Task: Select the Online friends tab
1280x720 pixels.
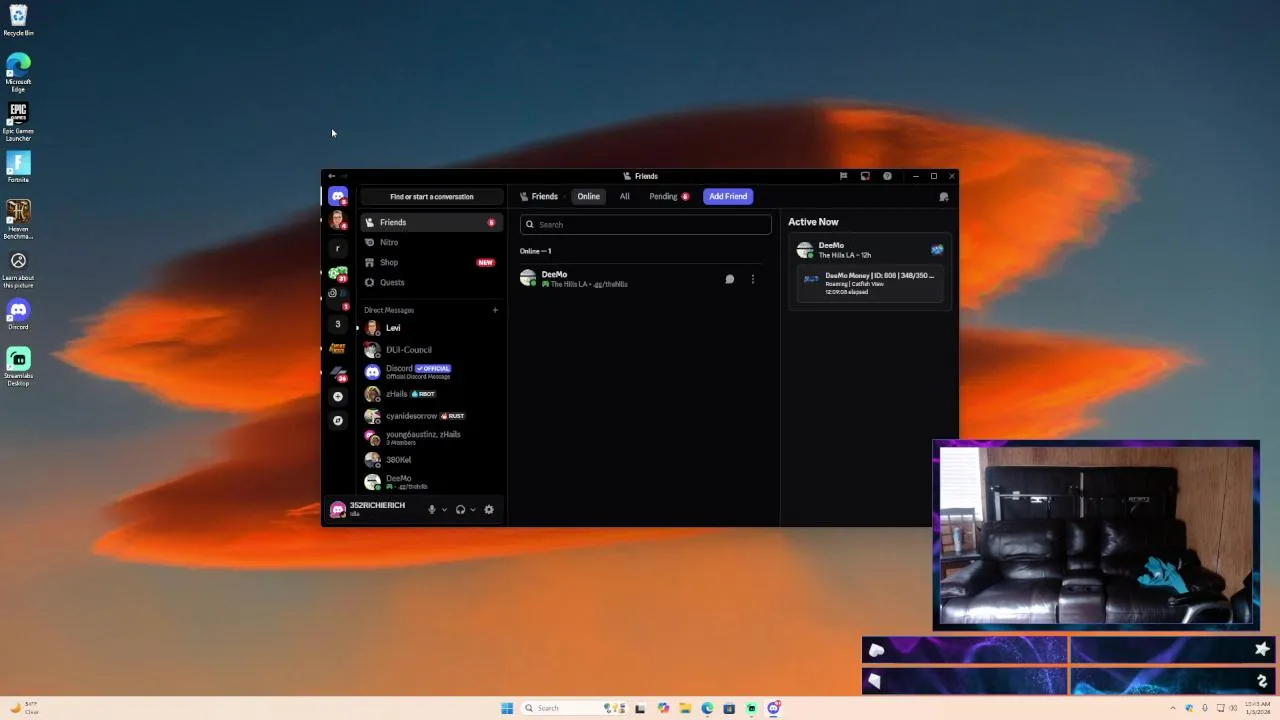Action: click(588, 197)
